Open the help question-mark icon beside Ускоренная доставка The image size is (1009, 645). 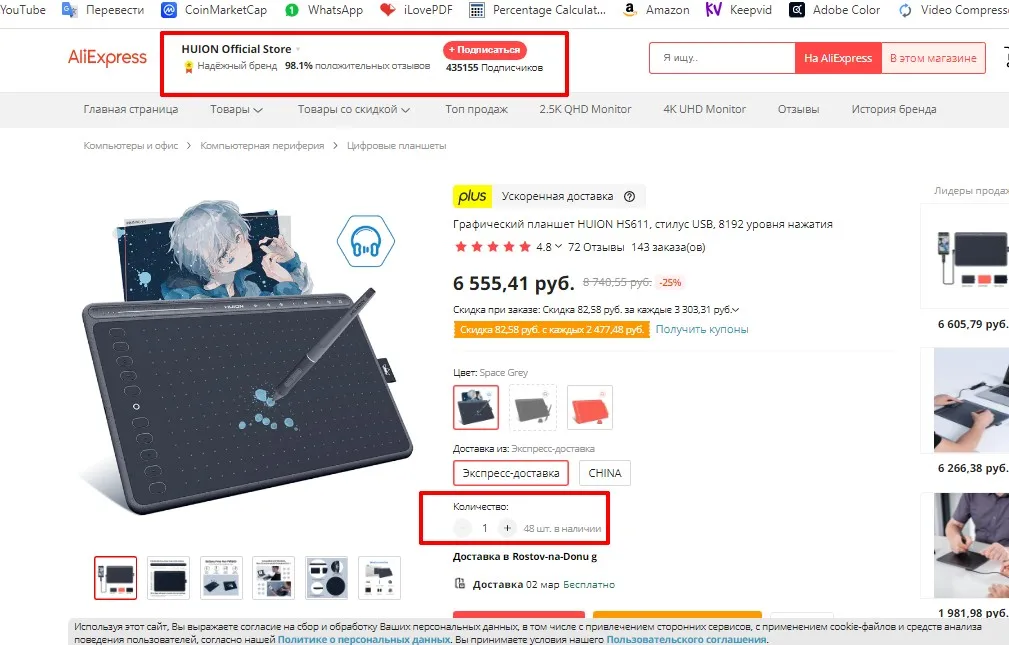click(x=629, y=196)
